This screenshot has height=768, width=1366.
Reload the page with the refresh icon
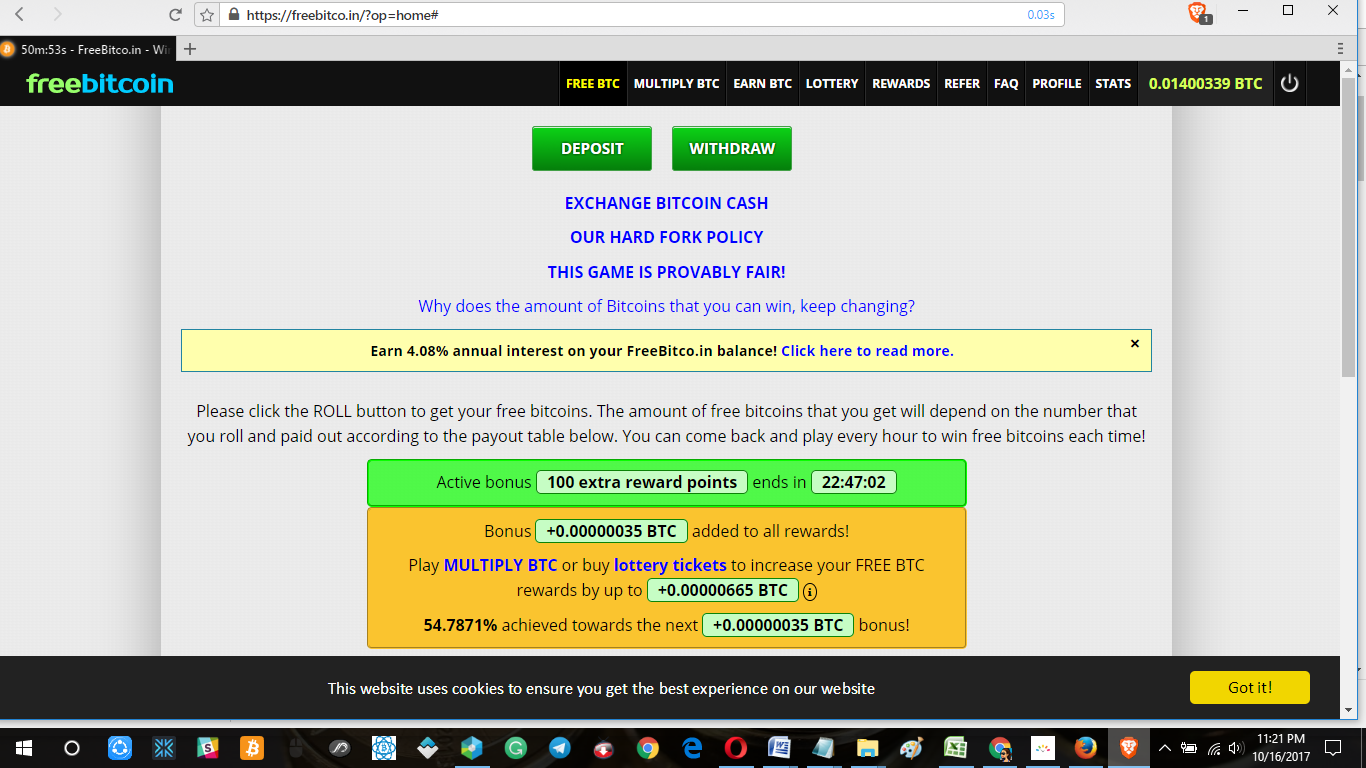pos(175,15)
